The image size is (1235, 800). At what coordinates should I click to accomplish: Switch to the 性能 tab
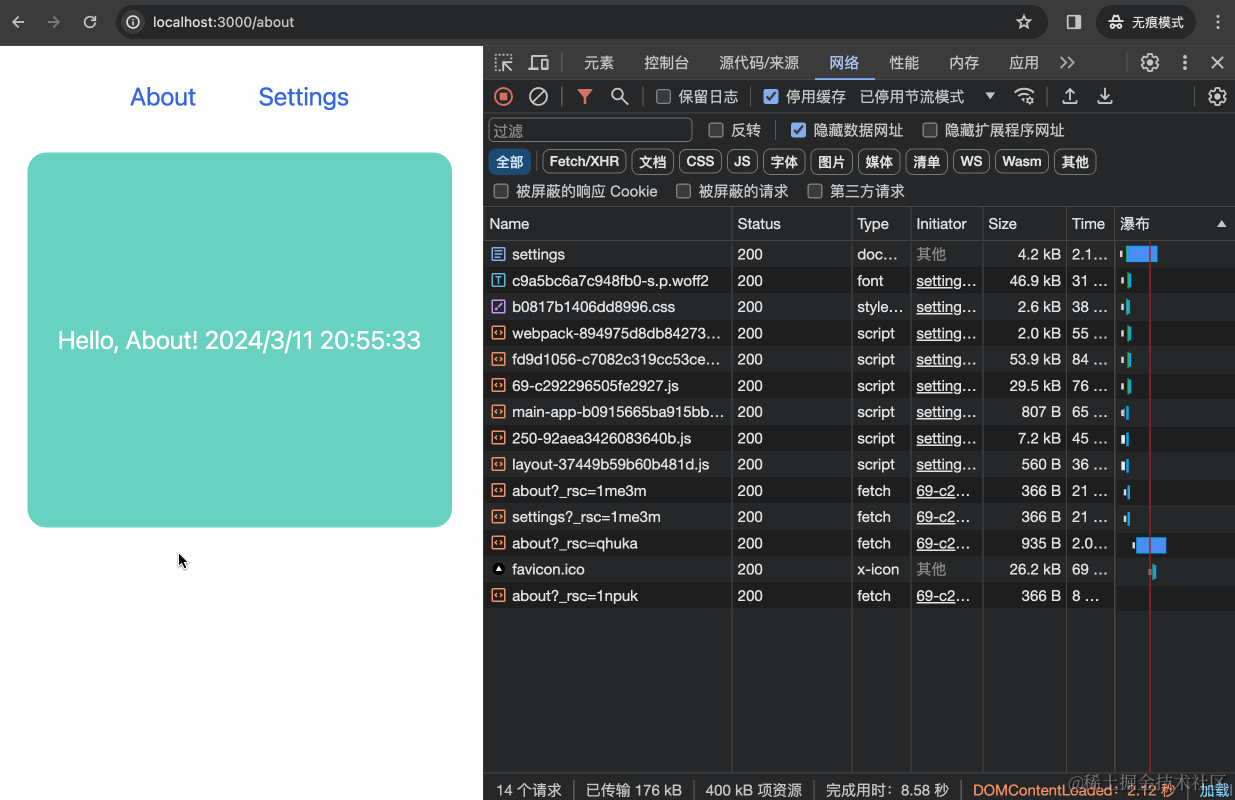[x=903, y=62]
